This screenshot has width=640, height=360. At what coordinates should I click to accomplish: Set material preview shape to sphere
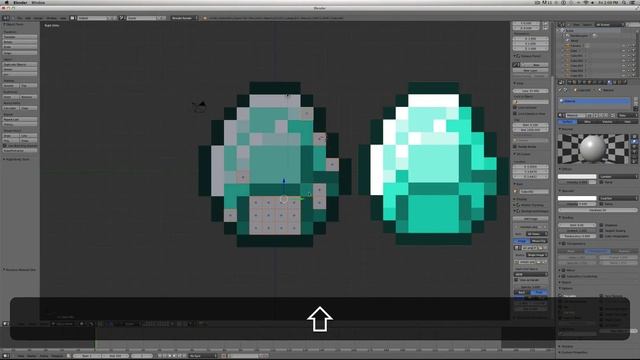634,142
